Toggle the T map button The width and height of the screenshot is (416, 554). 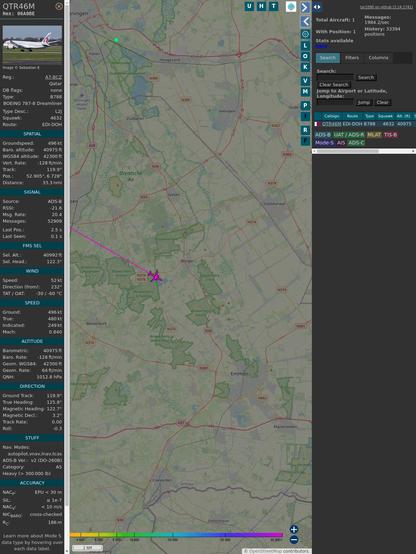274,6
